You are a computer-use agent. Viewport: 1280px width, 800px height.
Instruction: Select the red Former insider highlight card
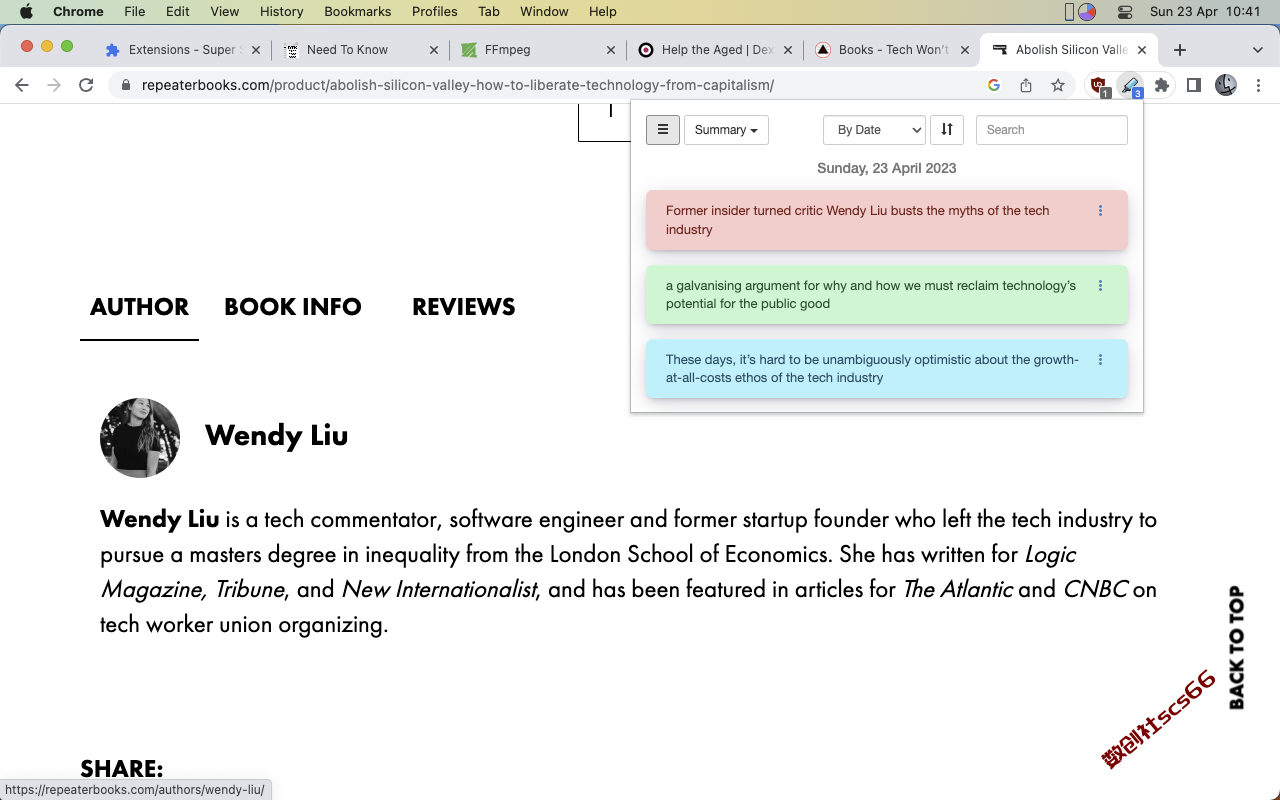click(887, 220)
